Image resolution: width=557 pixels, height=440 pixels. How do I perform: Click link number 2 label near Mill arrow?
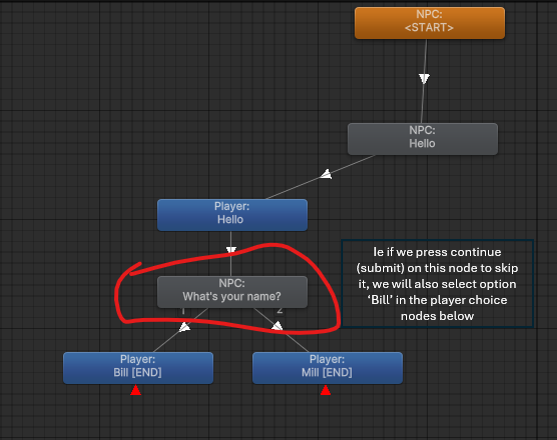coord(280,310)
